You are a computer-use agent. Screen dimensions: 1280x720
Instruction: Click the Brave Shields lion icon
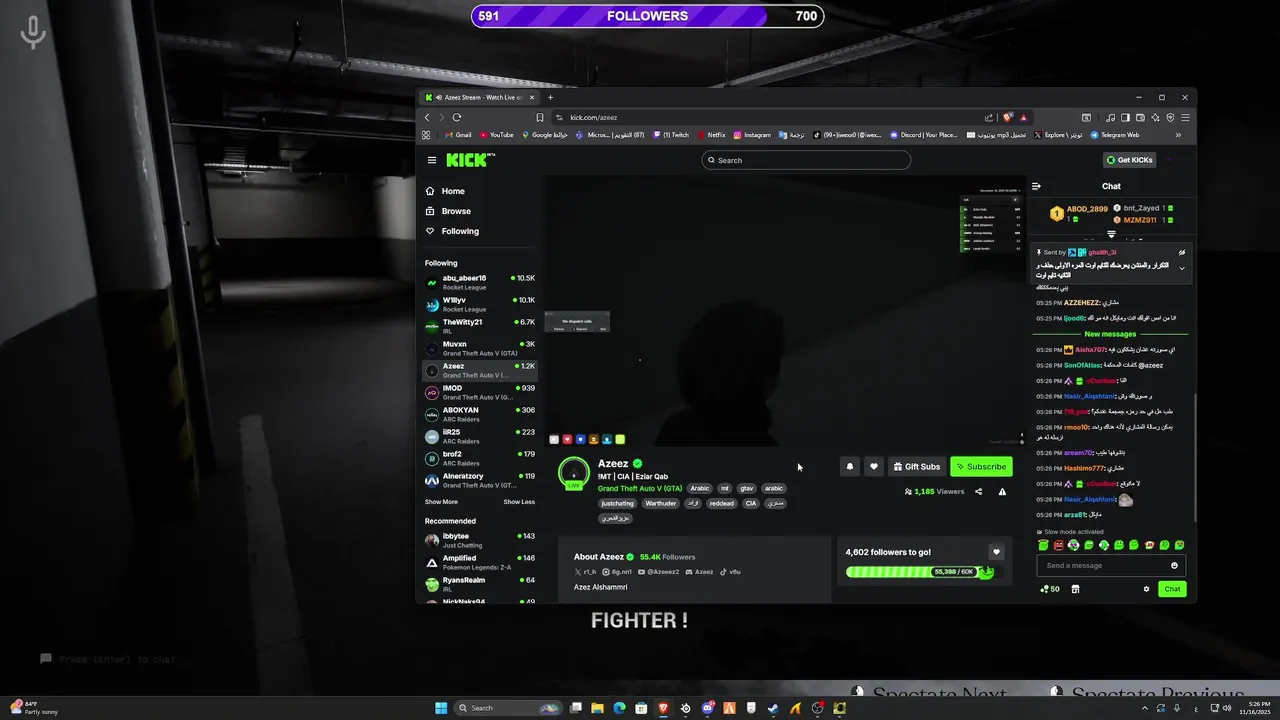pyautogui.click(x=1008, y=117)
